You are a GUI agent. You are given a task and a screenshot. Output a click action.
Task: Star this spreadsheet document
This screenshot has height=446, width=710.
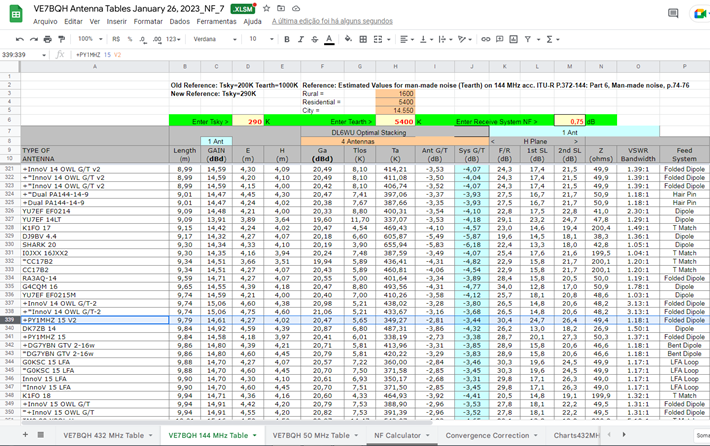coord(267,7)
